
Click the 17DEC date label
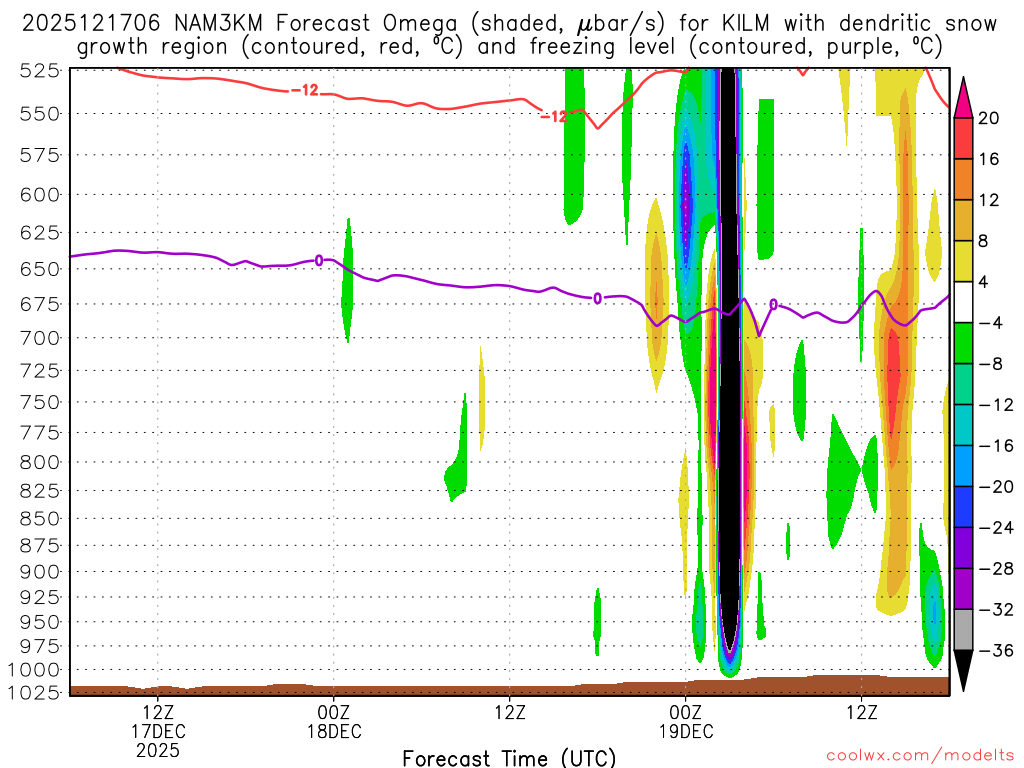tap(158, 731)
